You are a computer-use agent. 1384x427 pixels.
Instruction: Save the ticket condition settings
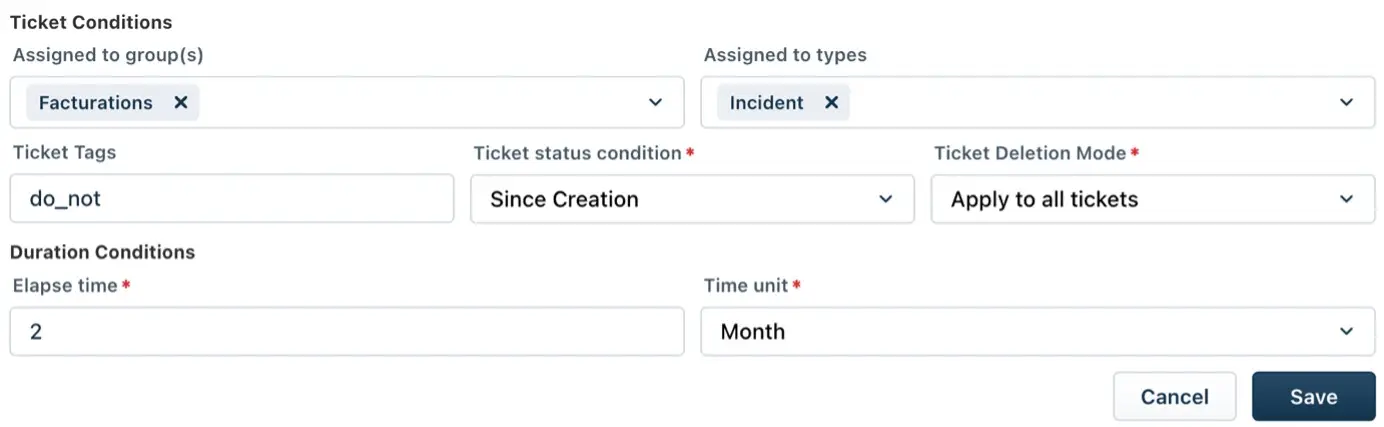click(x=1313, y=397)
